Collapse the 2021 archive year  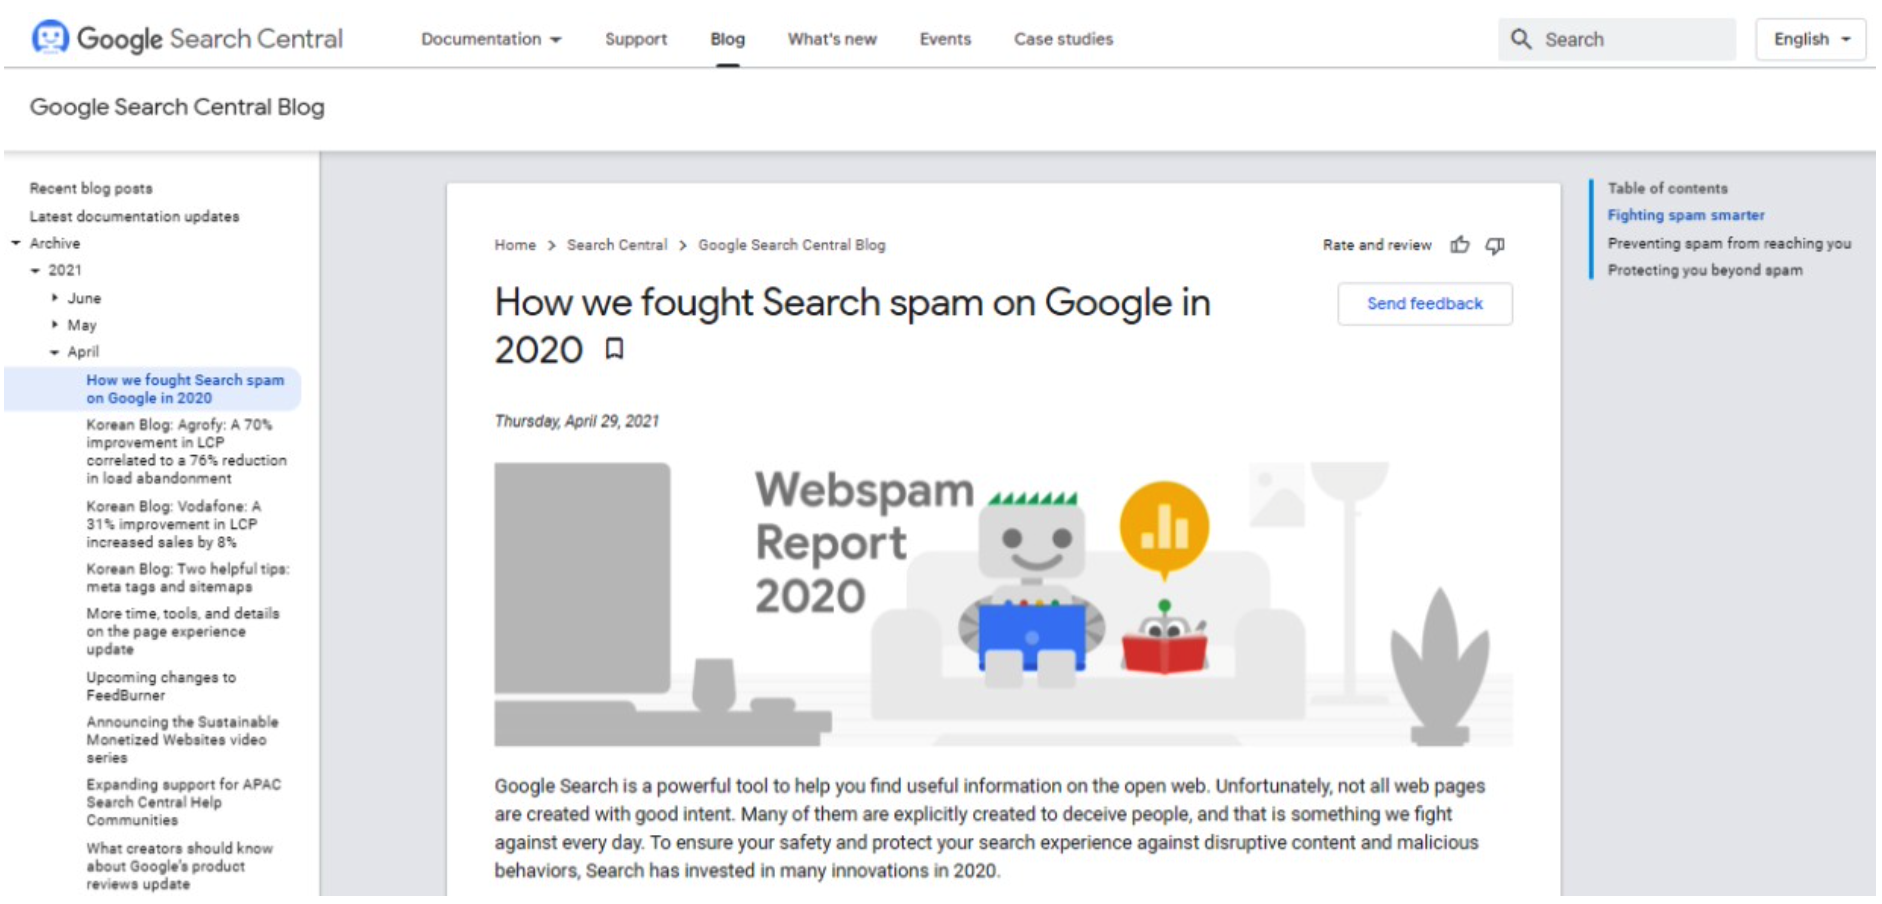click(36, 270)
